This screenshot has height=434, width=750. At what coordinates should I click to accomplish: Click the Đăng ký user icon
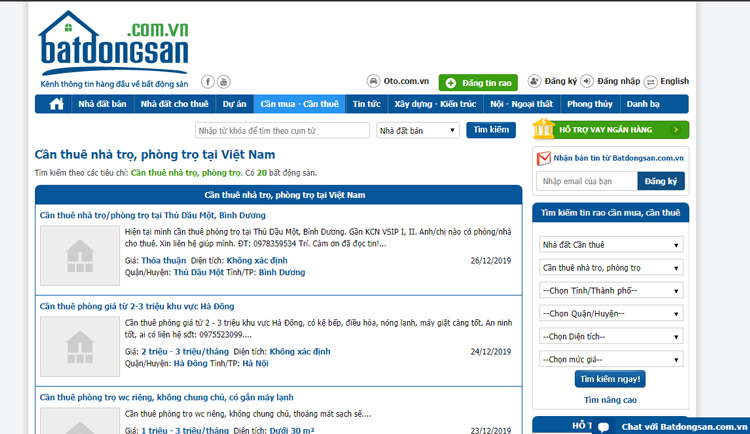534,81
